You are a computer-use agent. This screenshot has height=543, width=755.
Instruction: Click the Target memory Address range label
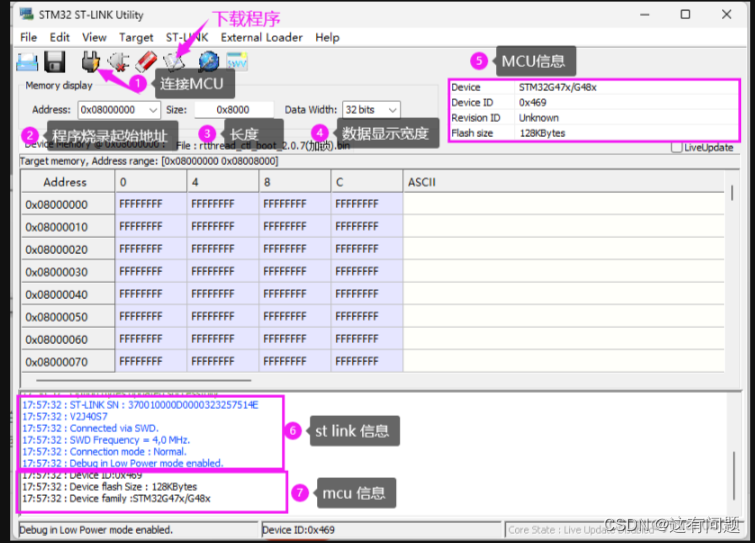pos(149,161)
